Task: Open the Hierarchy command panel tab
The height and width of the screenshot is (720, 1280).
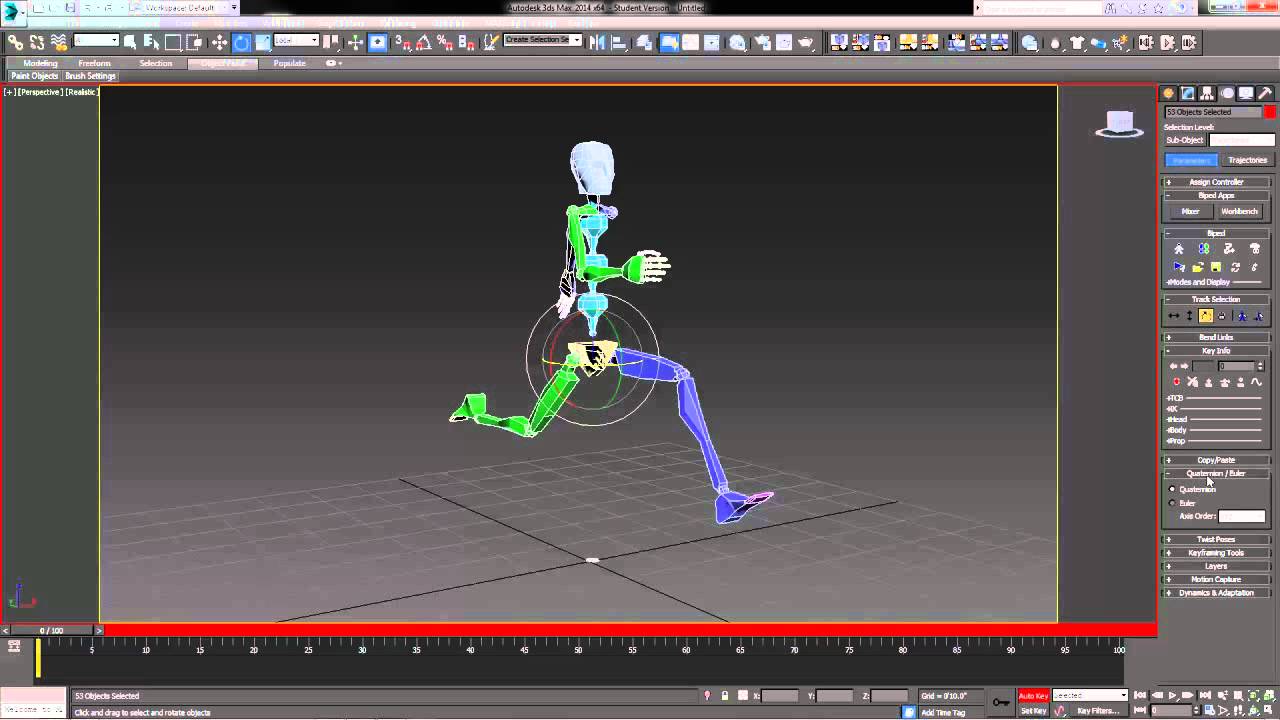Action: [1207, 93]
